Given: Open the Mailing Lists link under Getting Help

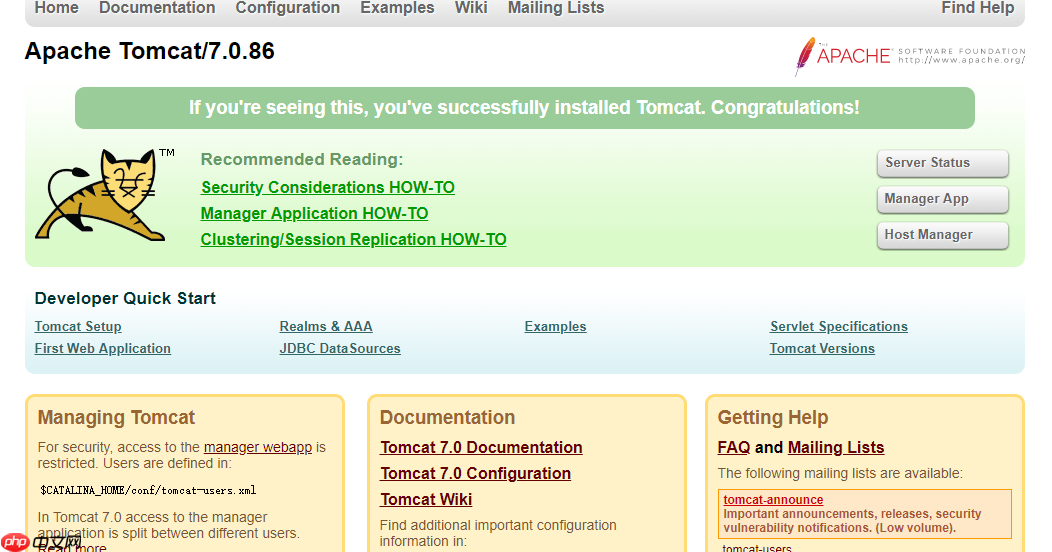Looking at the screenshot, I should tap(836, 447).
